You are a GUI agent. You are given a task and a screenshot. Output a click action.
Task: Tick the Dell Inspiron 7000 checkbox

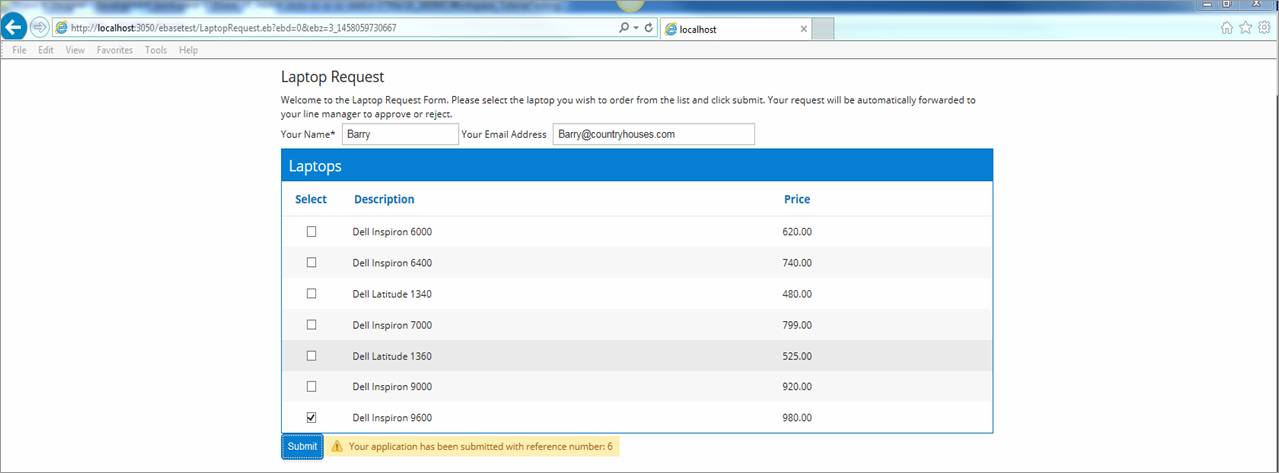click(311, 325)
